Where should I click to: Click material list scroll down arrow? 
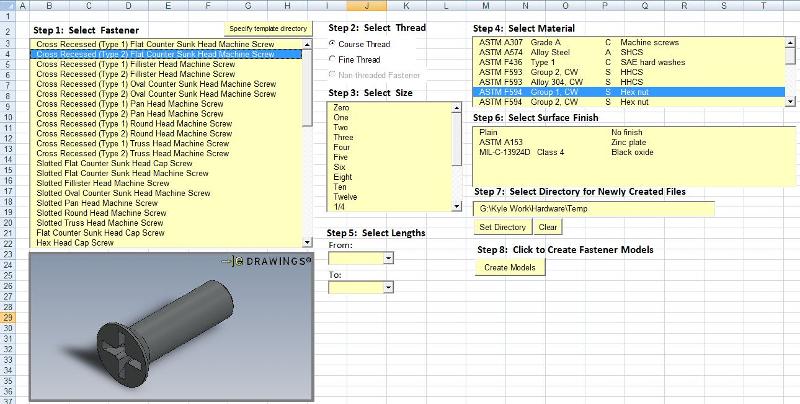(790, 102)
